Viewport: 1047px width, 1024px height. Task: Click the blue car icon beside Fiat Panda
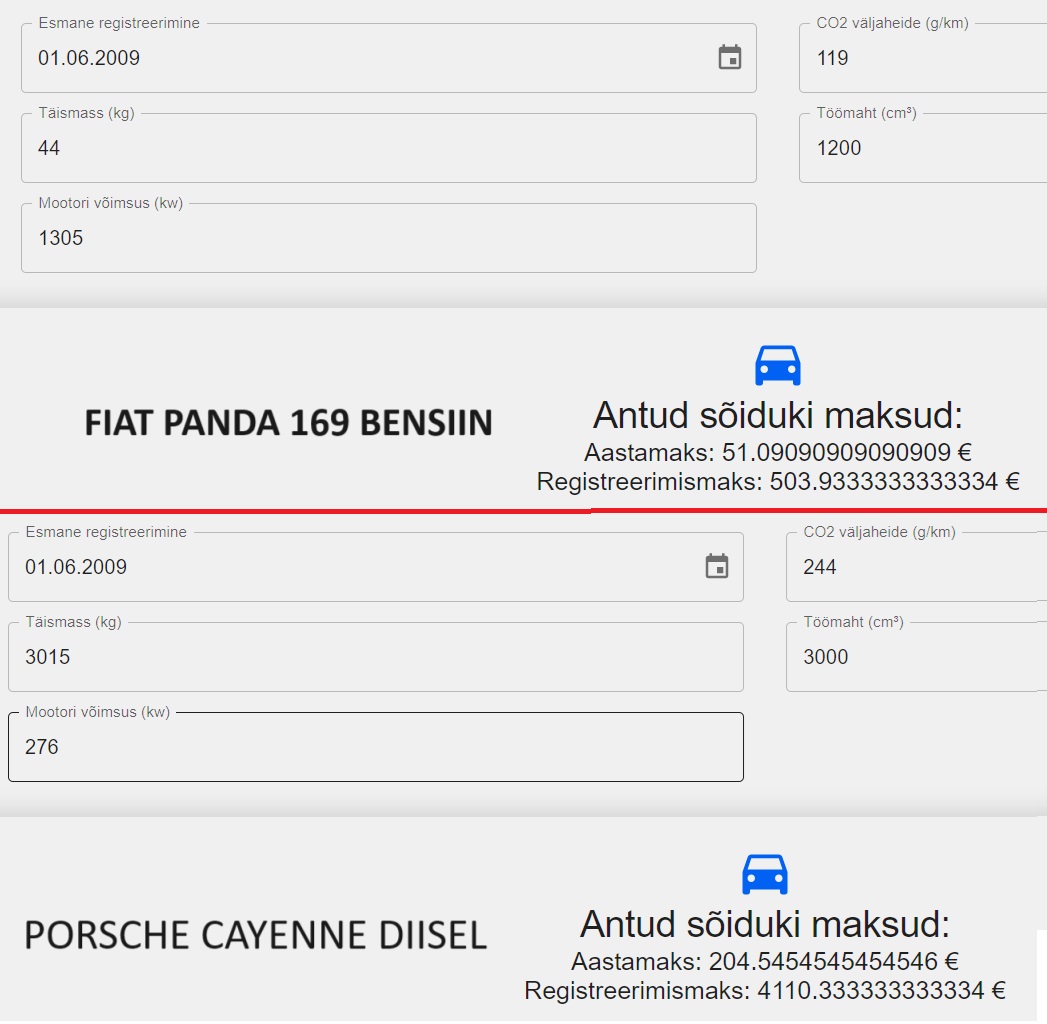[x=777, y=366]
